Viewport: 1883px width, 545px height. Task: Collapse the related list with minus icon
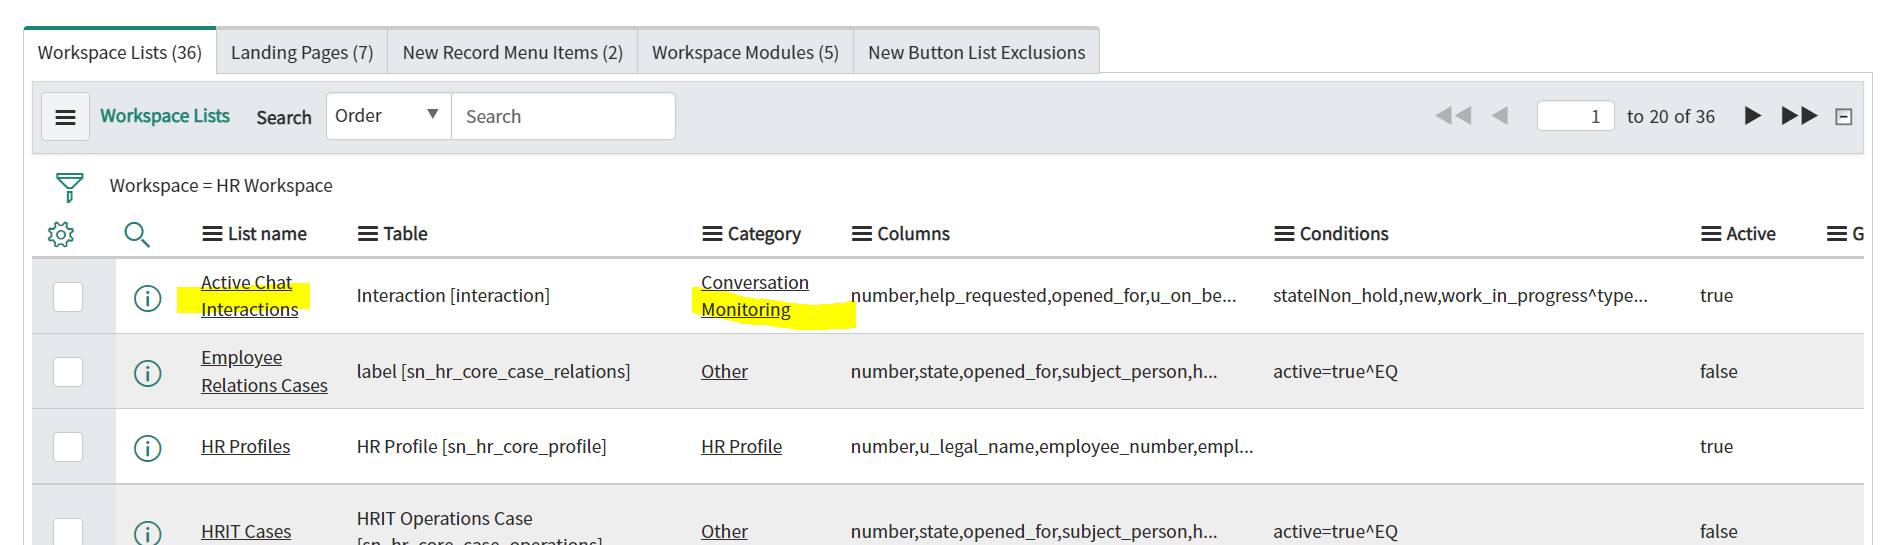click(1844, 117)
